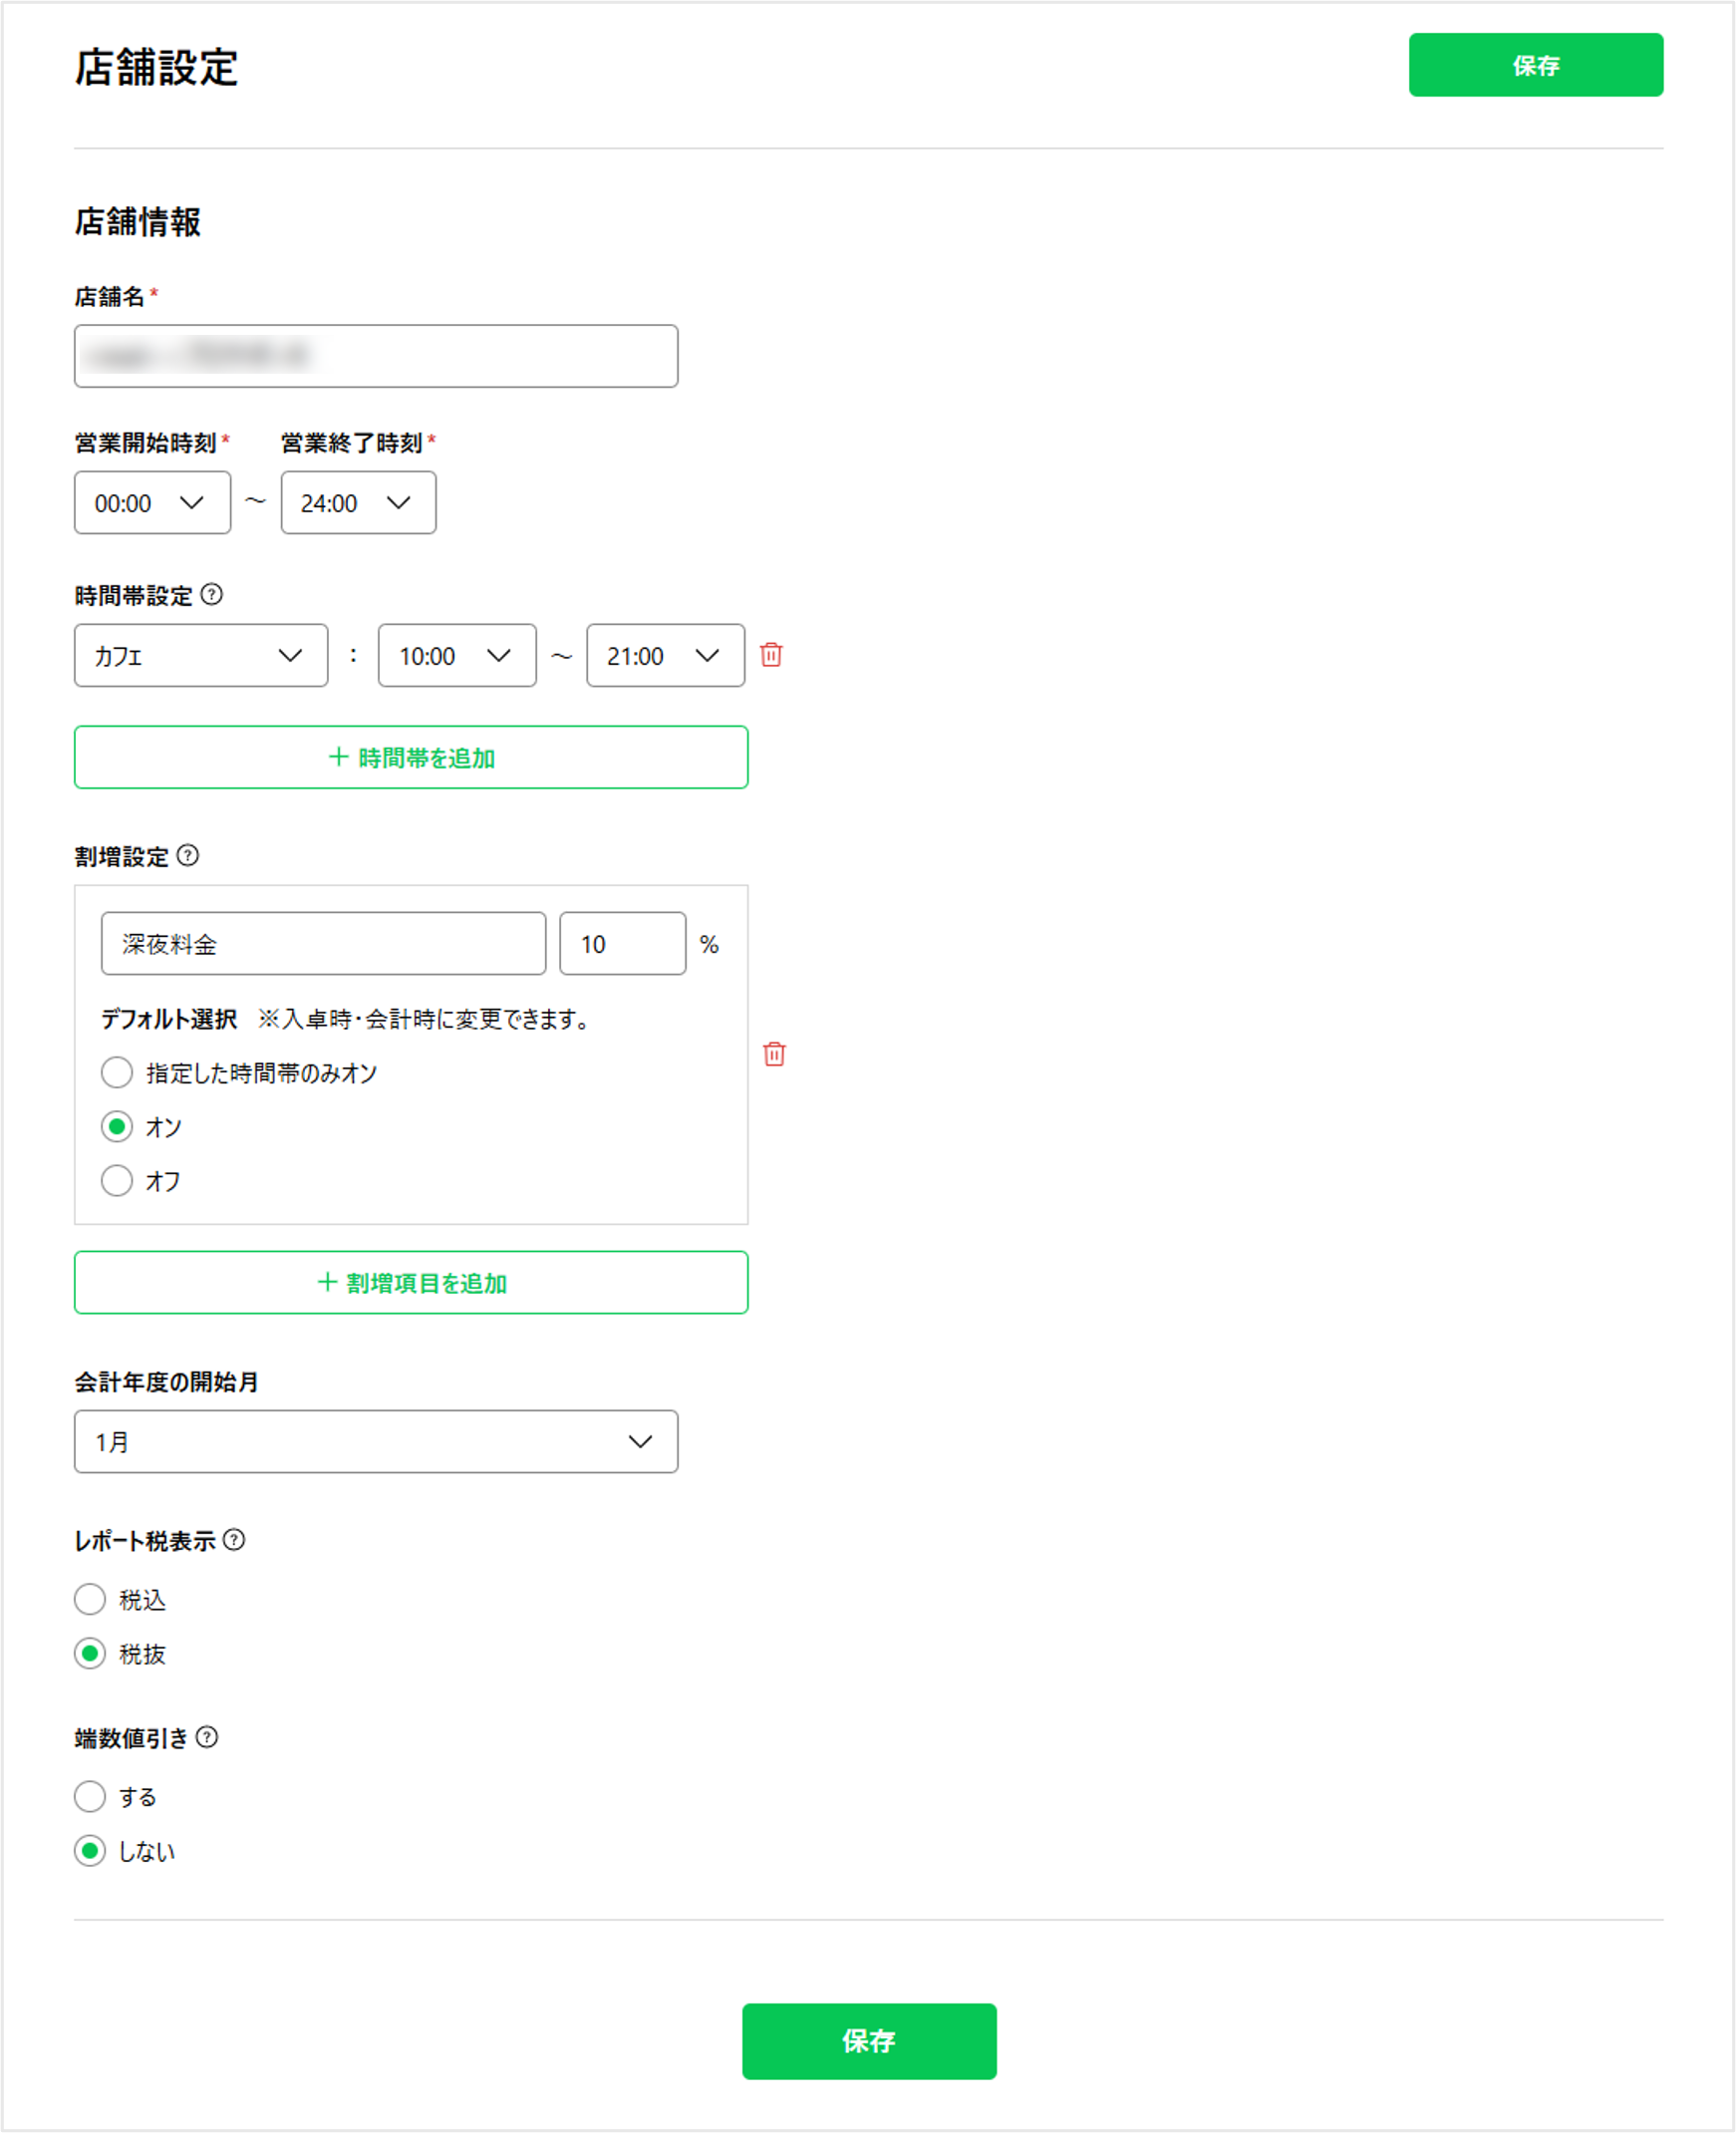Select the する radio button
1736x2133 pixels.
(90, 1796)
